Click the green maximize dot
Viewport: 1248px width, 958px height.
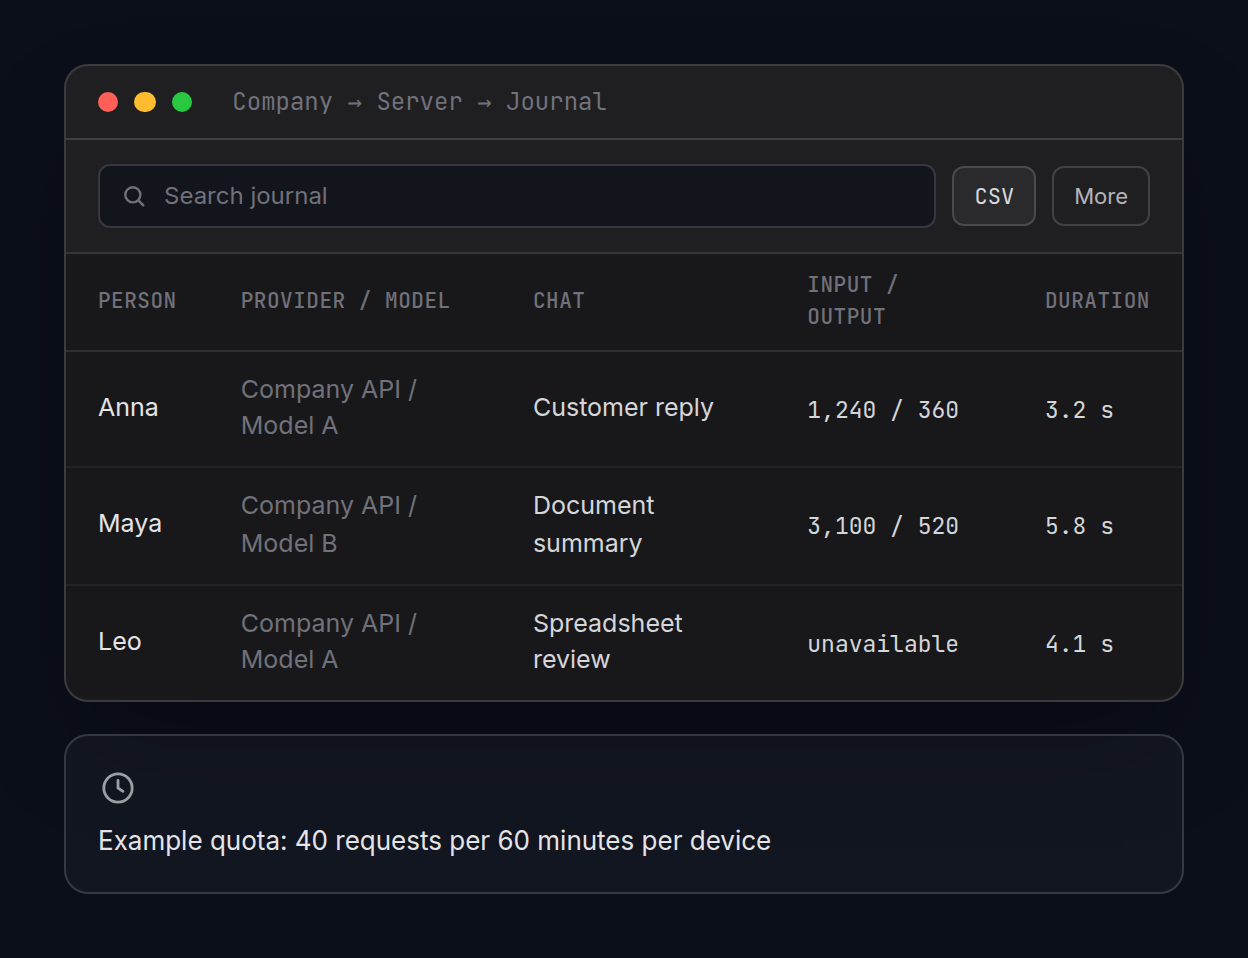182,102
